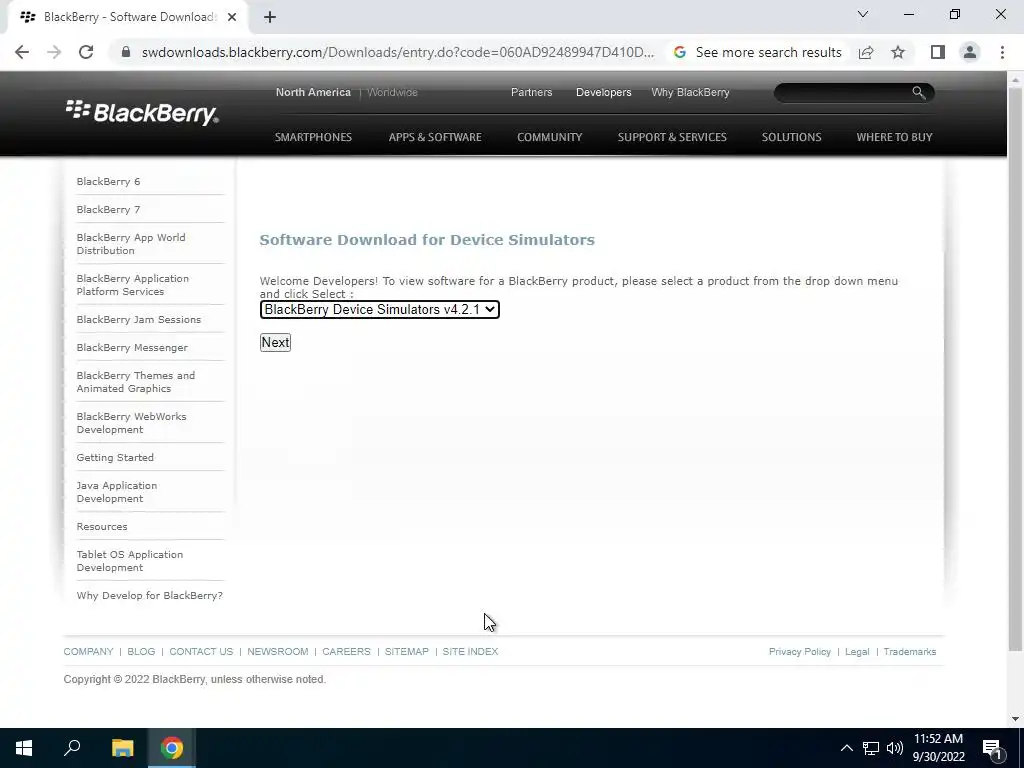Open a new browser tab
The width and height of the screenshot is (1024, 768).
coord(270,17)
